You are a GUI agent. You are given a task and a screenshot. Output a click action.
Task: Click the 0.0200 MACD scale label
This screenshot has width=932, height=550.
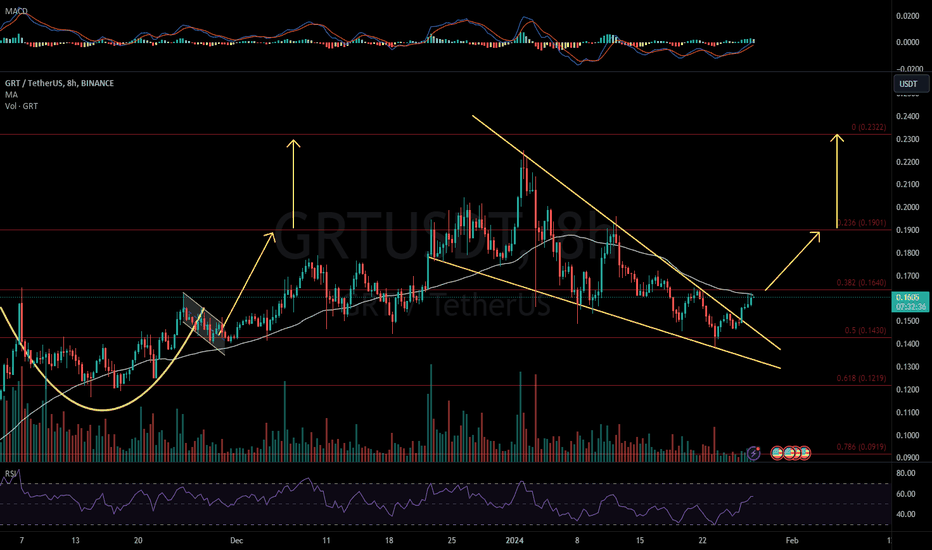tap(908, 16)
